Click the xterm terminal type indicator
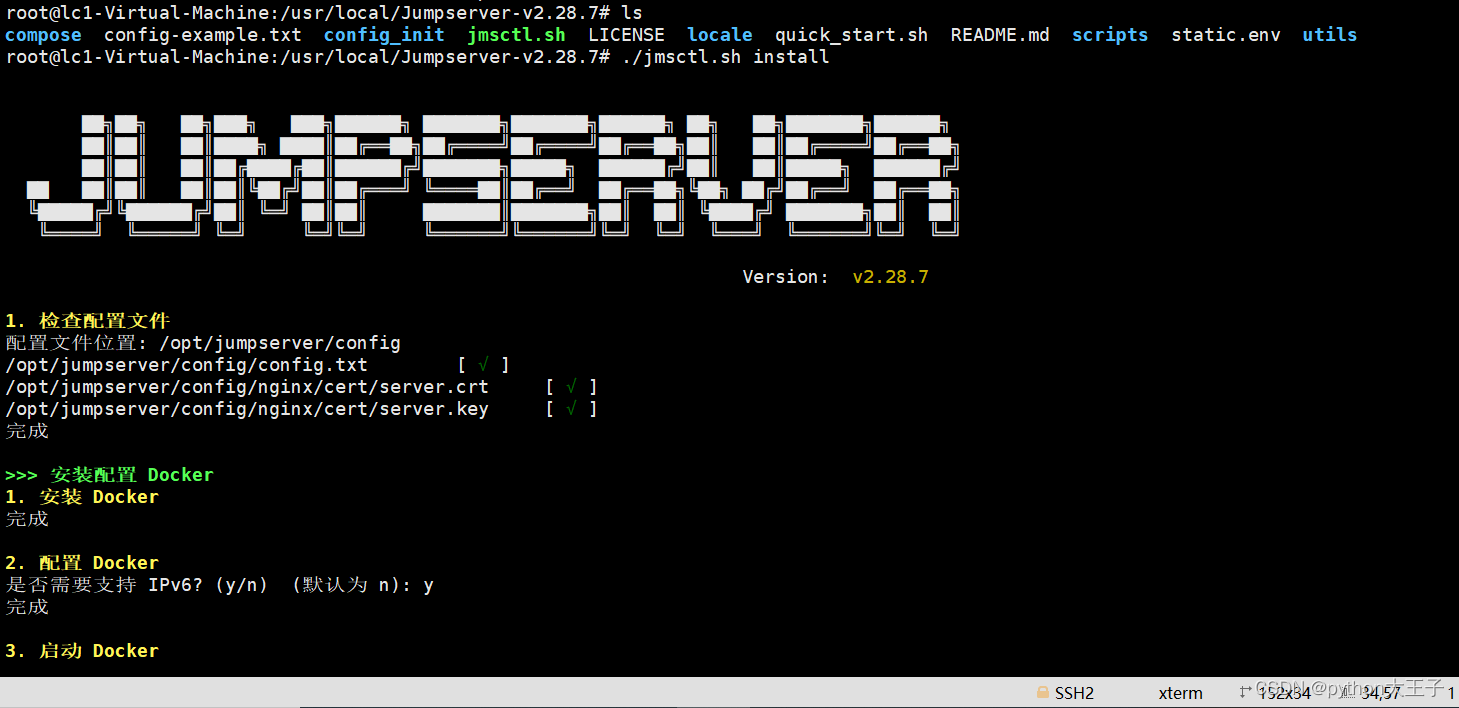The height and width of the screenshot is (708, 1459). (x=1180, y=692)
